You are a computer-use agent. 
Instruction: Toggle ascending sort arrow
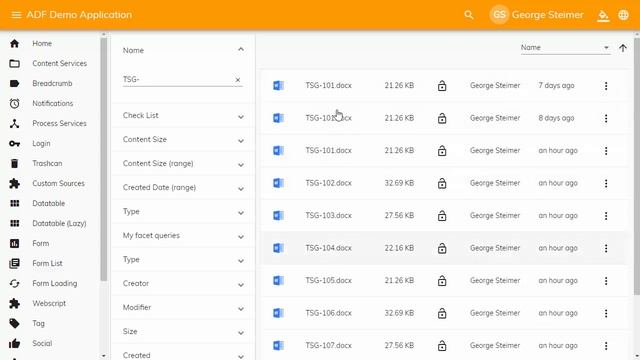[623, 48]
